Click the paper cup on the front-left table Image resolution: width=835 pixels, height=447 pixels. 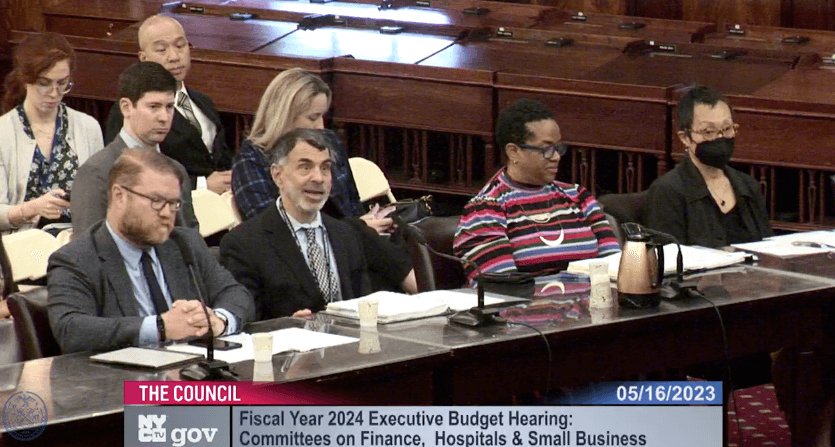(262, 346)
